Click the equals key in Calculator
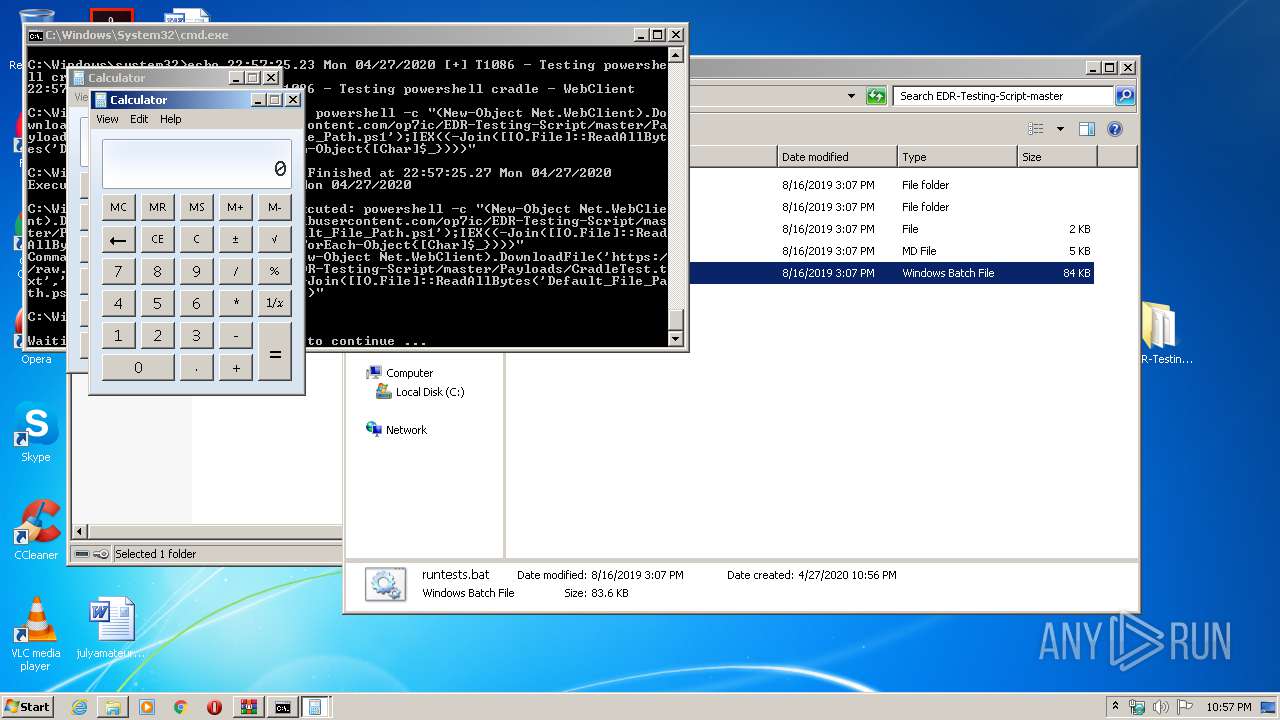The width and height of the screenshot is (1280, 720). click(274, 352)
